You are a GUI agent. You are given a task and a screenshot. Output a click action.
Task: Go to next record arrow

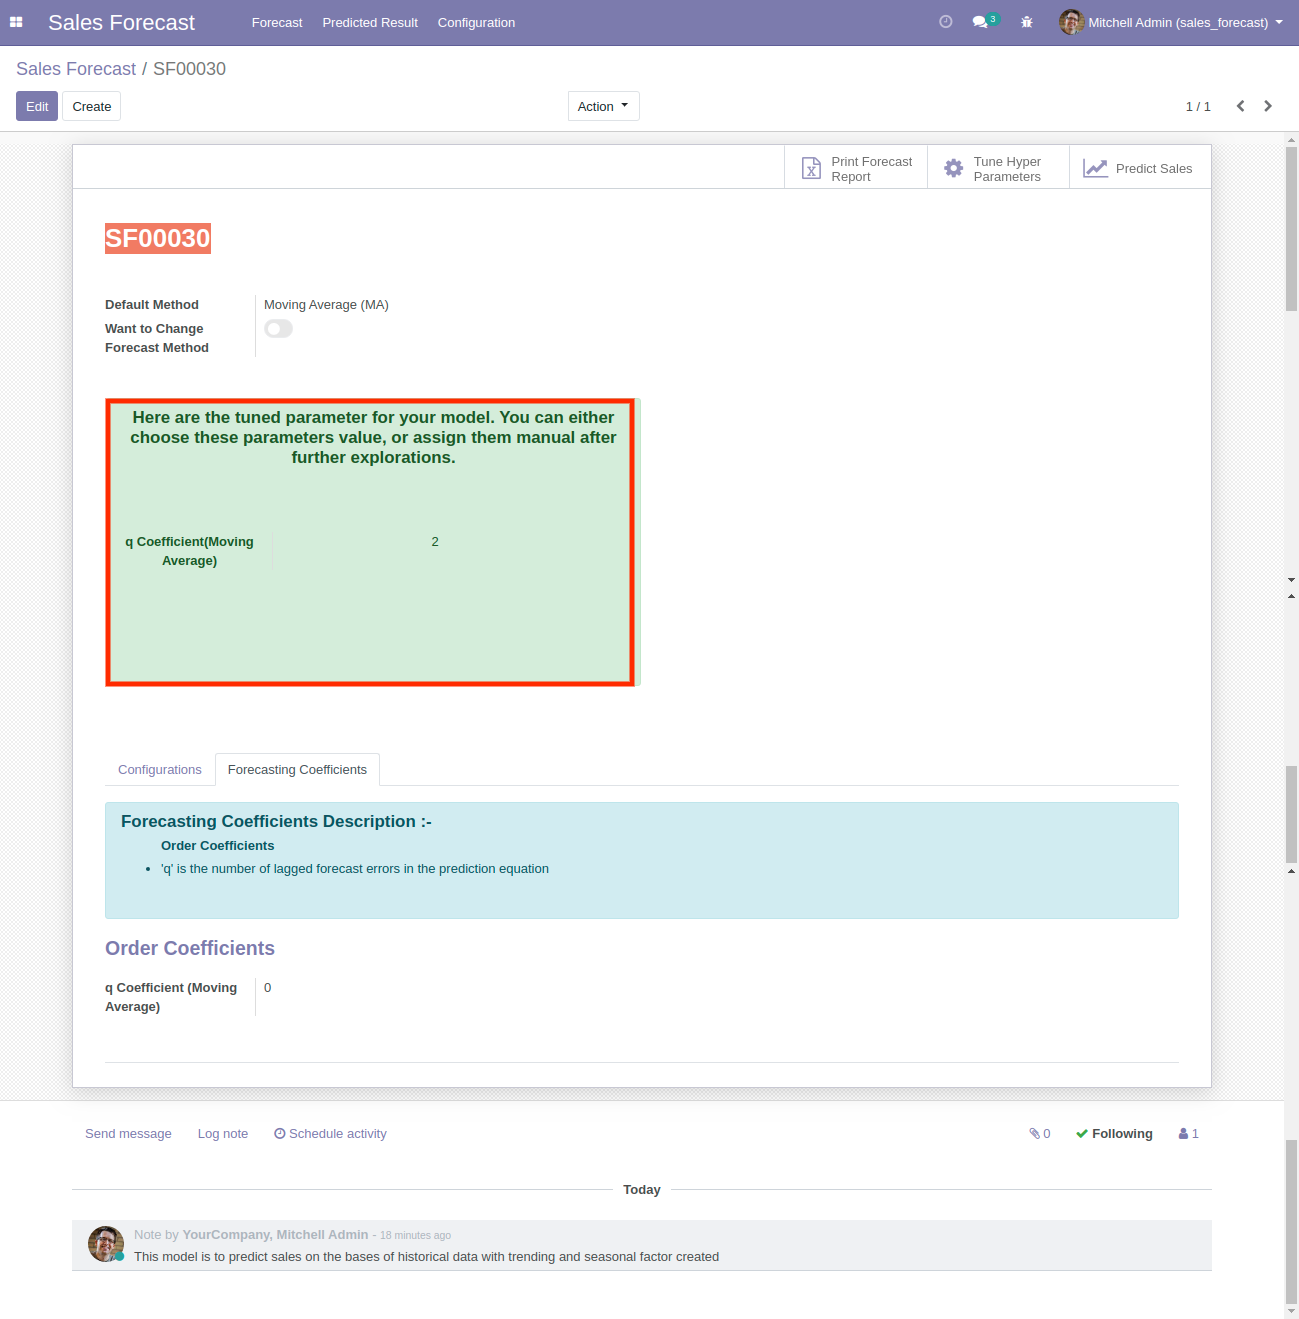[1268, 106]
